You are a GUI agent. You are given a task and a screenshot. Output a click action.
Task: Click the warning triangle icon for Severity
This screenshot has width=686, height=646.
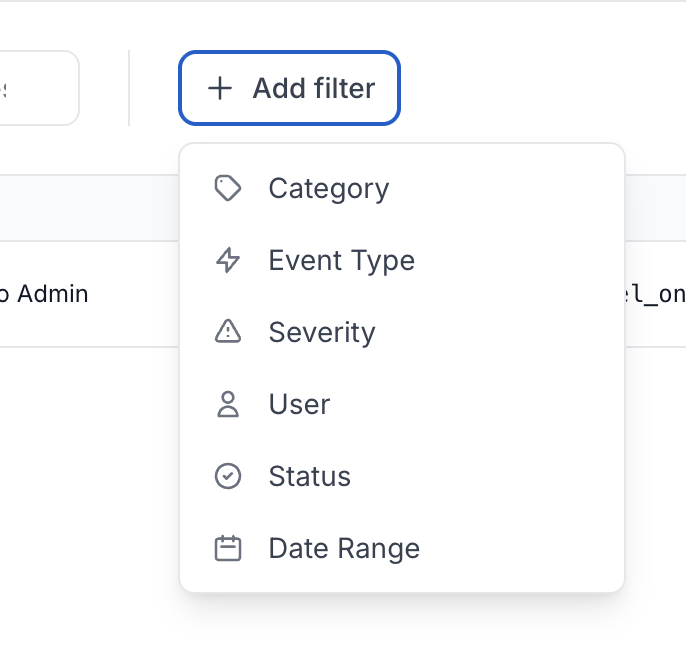click(x=228, y=332)
